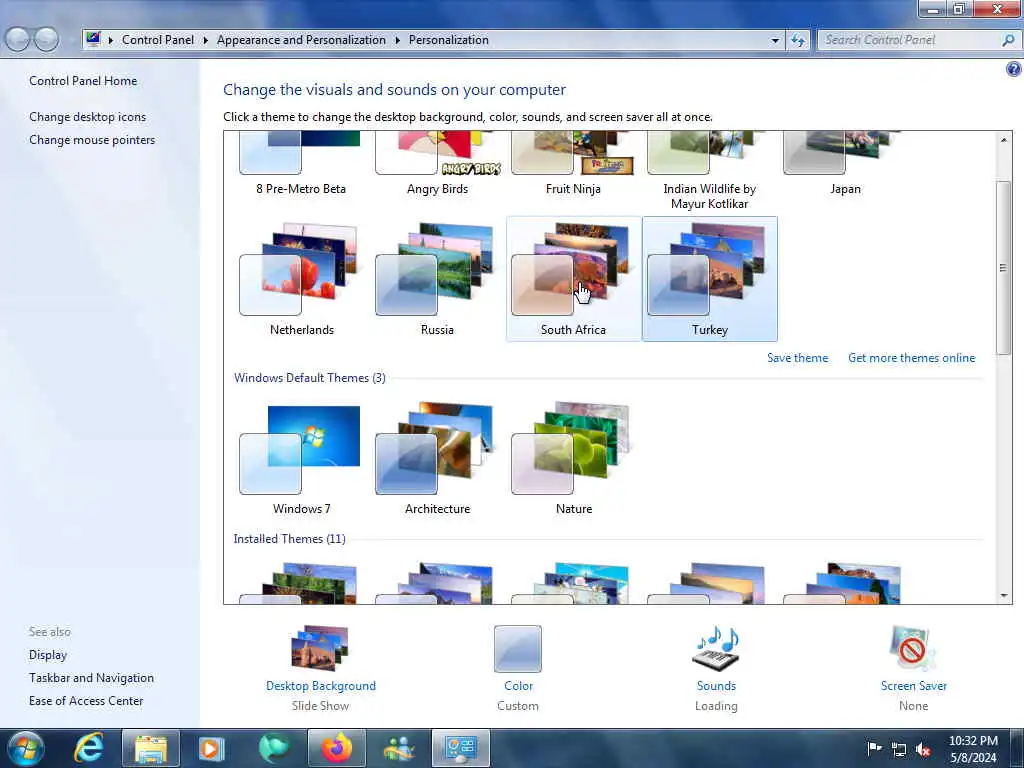Click Appearance and Personalization breadcrumb
Screen dimensions: 1024x768
pos(301,40)
